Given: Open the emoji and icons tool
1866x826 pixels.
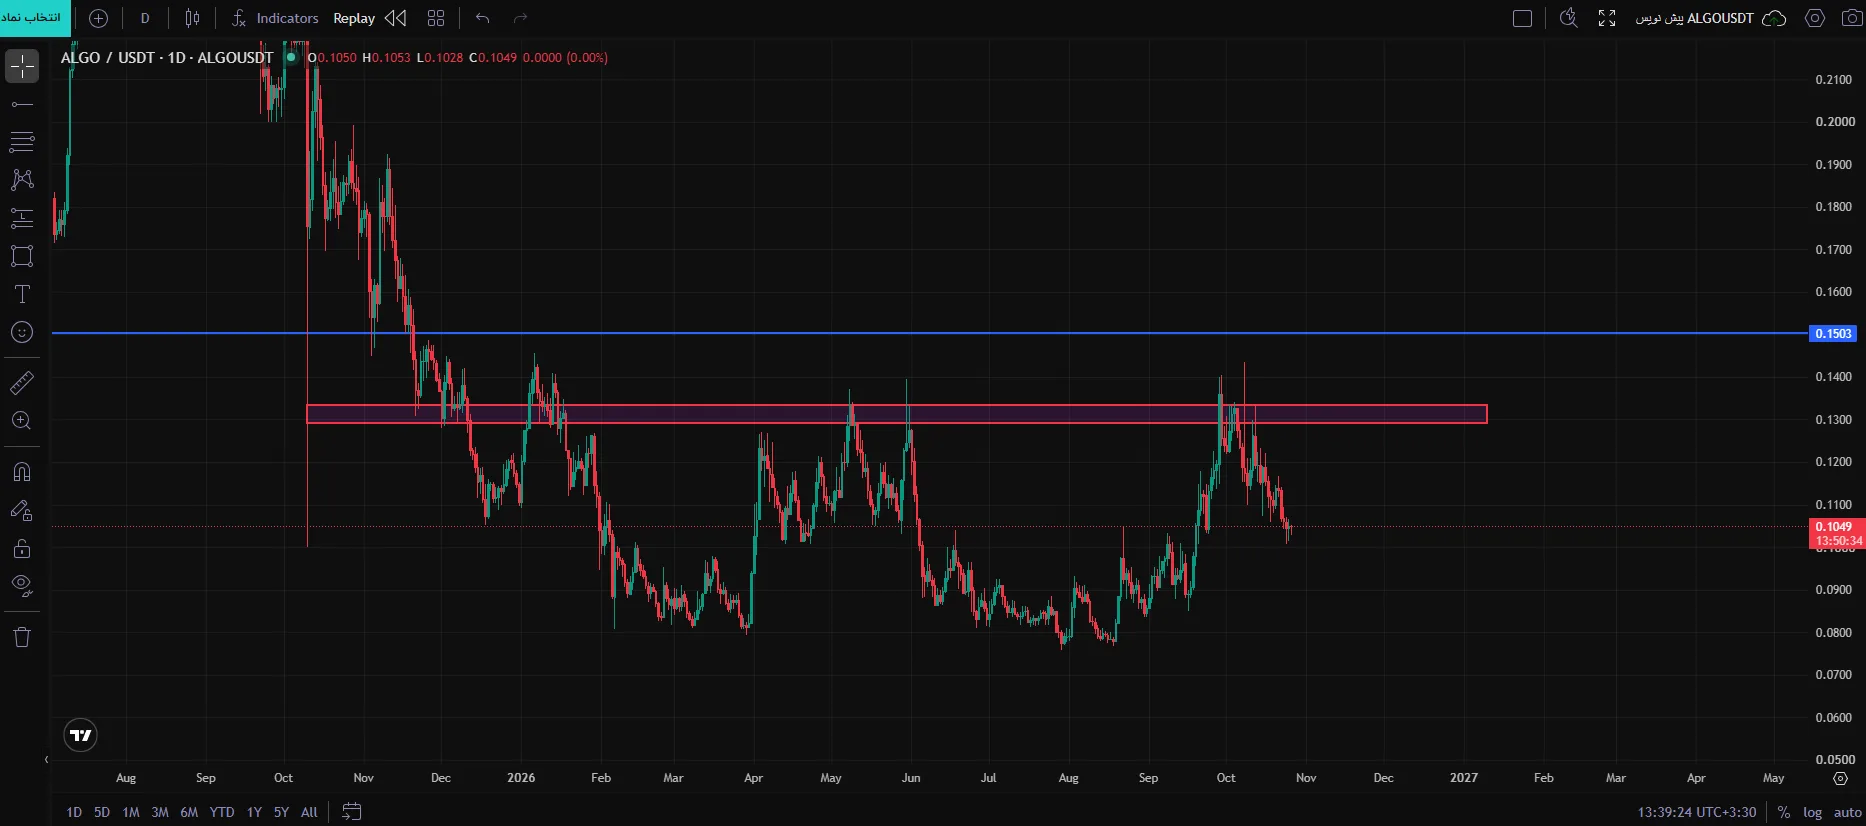Looking at the screenshot, I should (22, 332).
